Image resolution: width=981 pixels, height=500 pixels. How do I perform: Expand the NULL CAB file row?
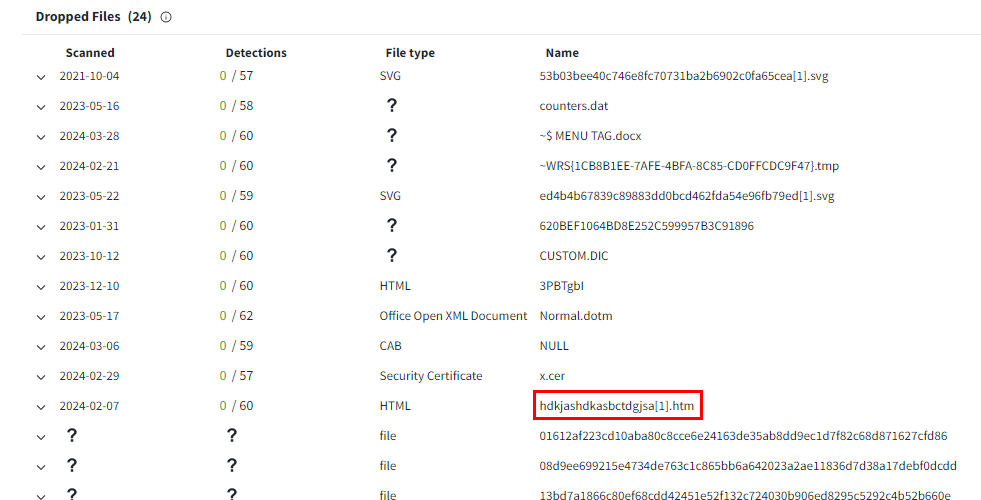coord(41,347)
